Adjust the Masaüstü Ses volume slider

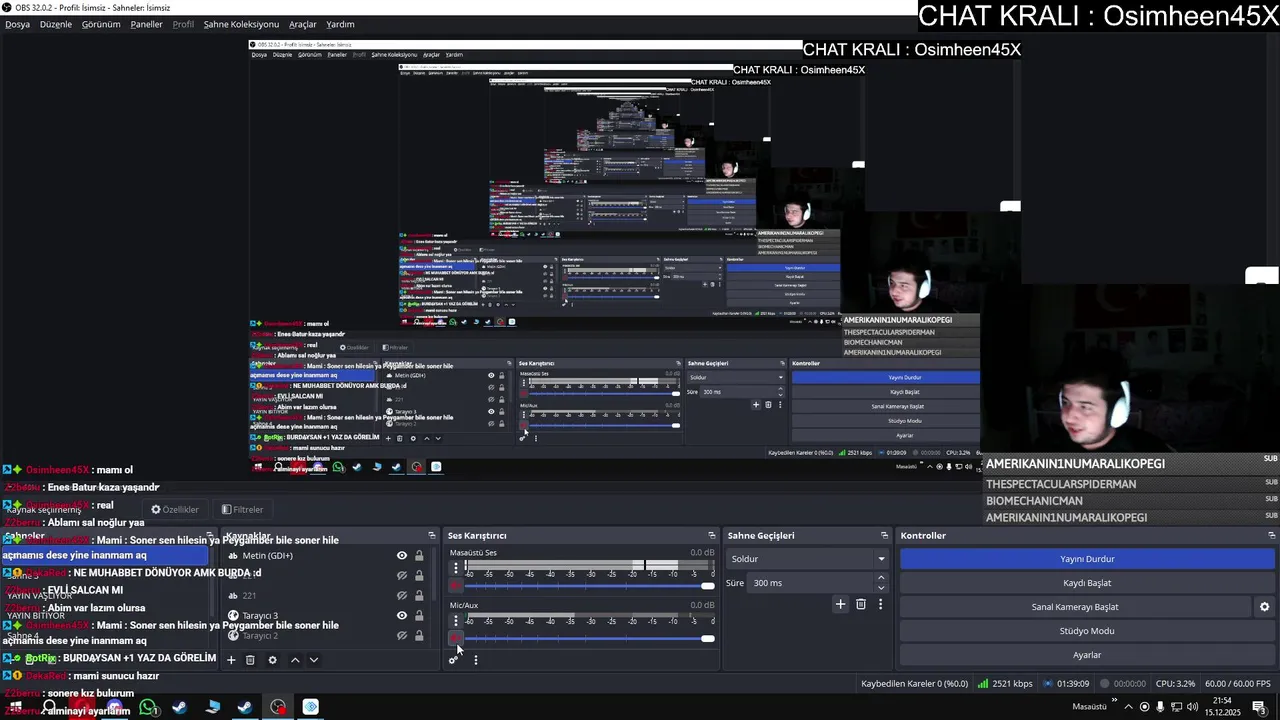click(x=590, y=586)
